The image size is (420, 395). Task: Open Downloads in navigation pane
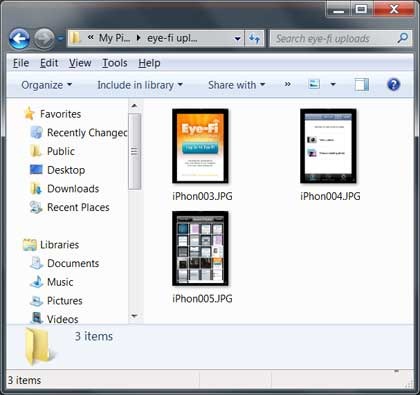click(73, 189)
